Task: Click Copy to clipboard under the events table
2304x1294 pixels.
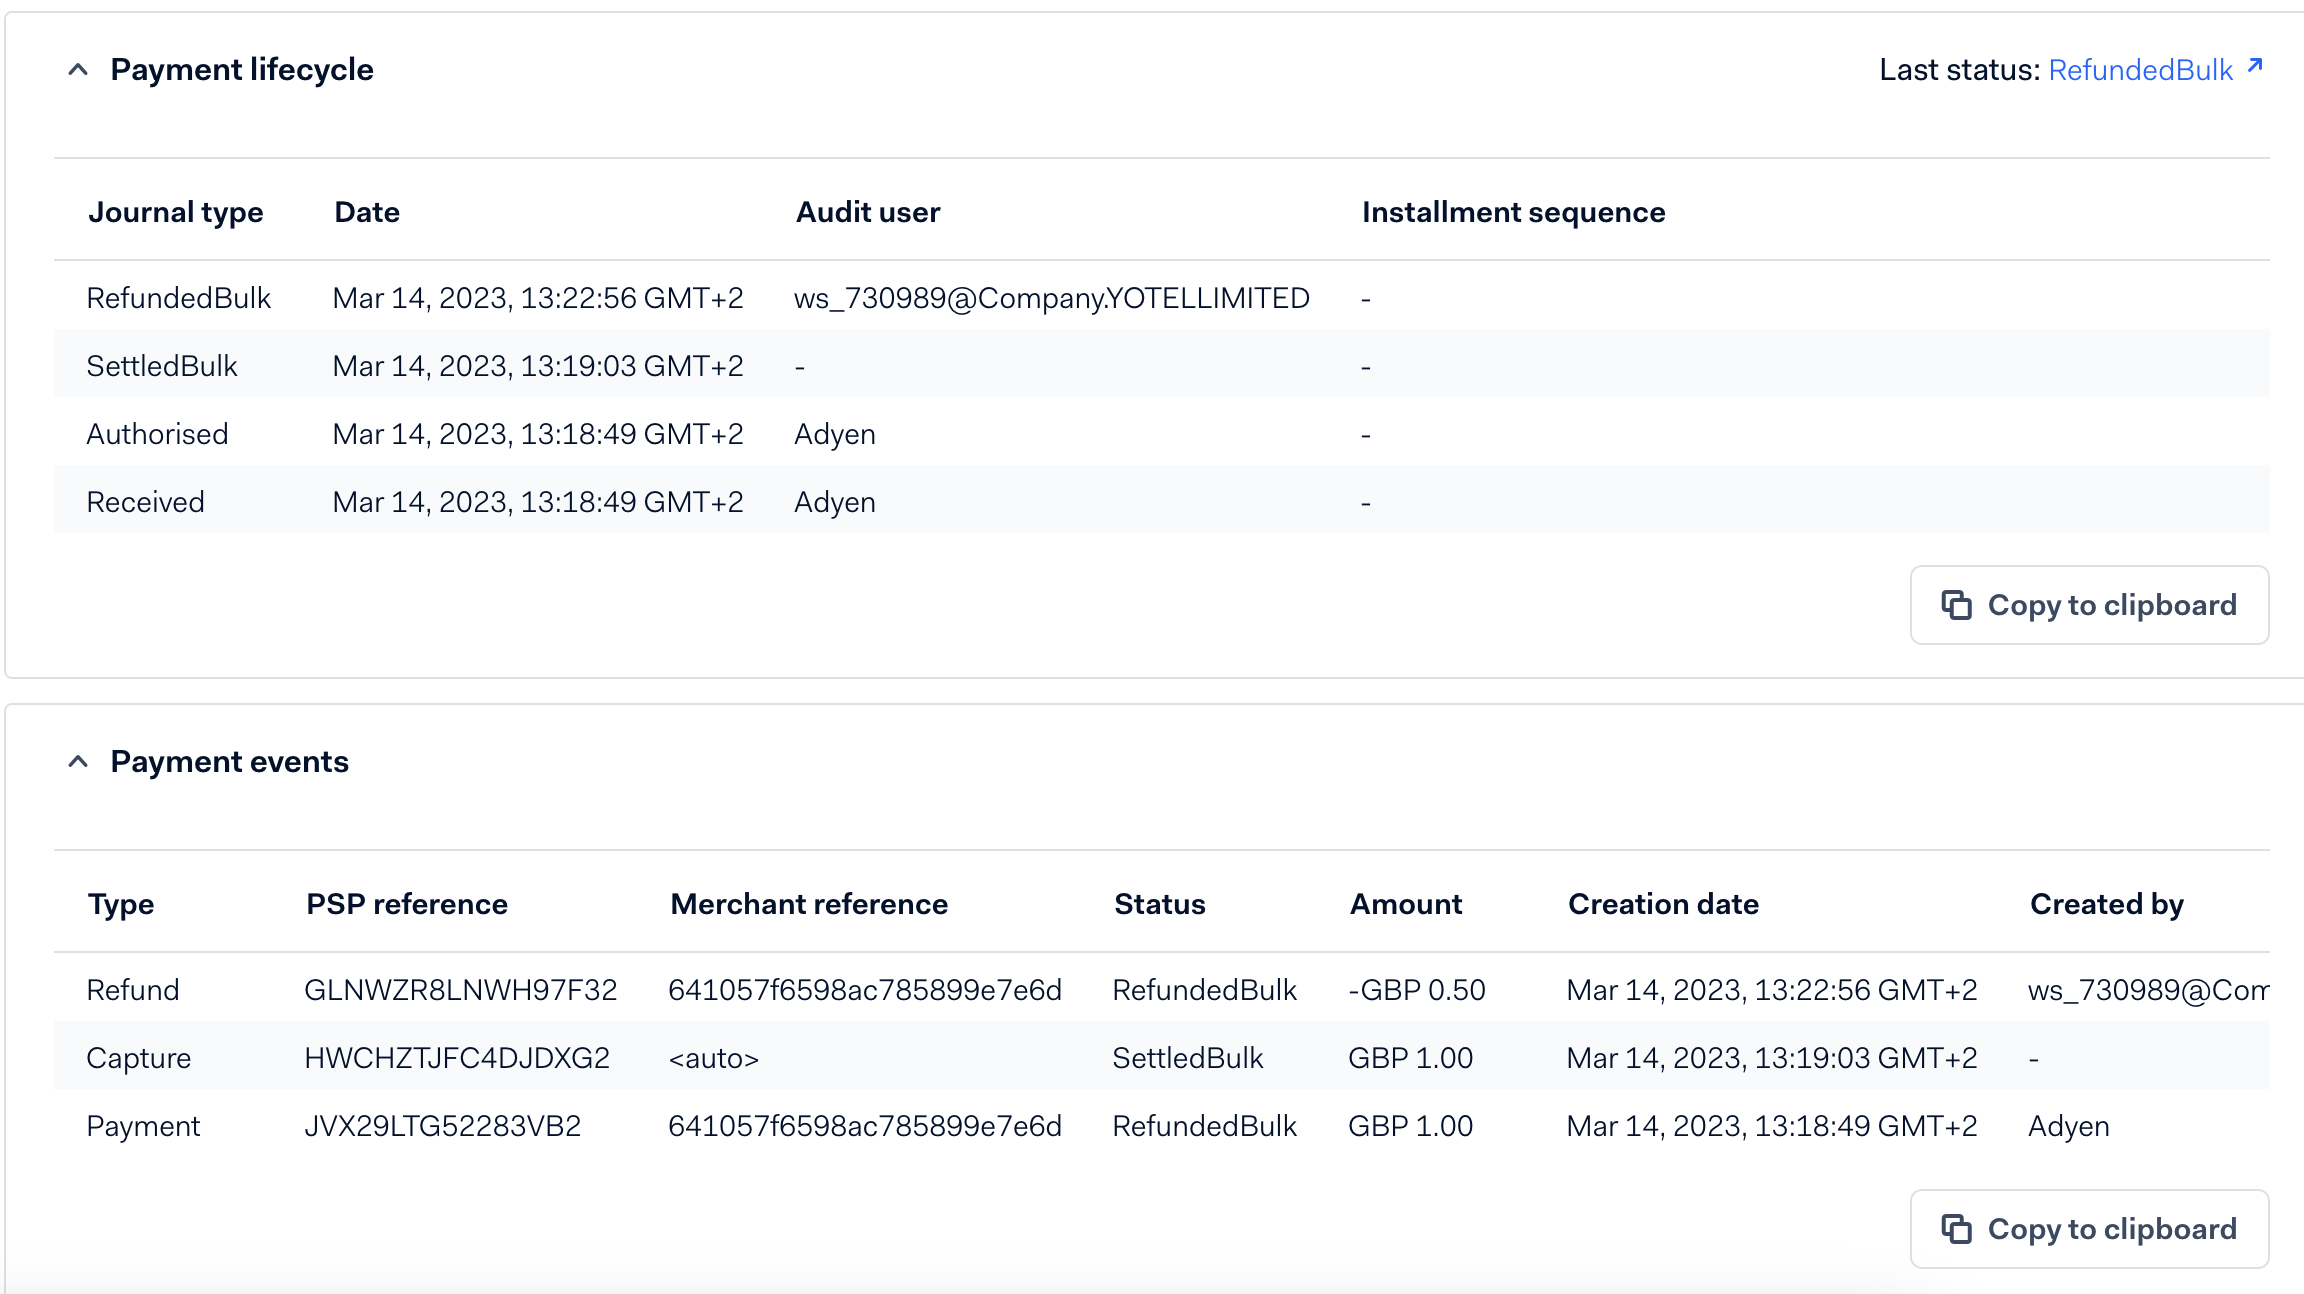Action: pyautogui.click(x=2088, y=1229)
